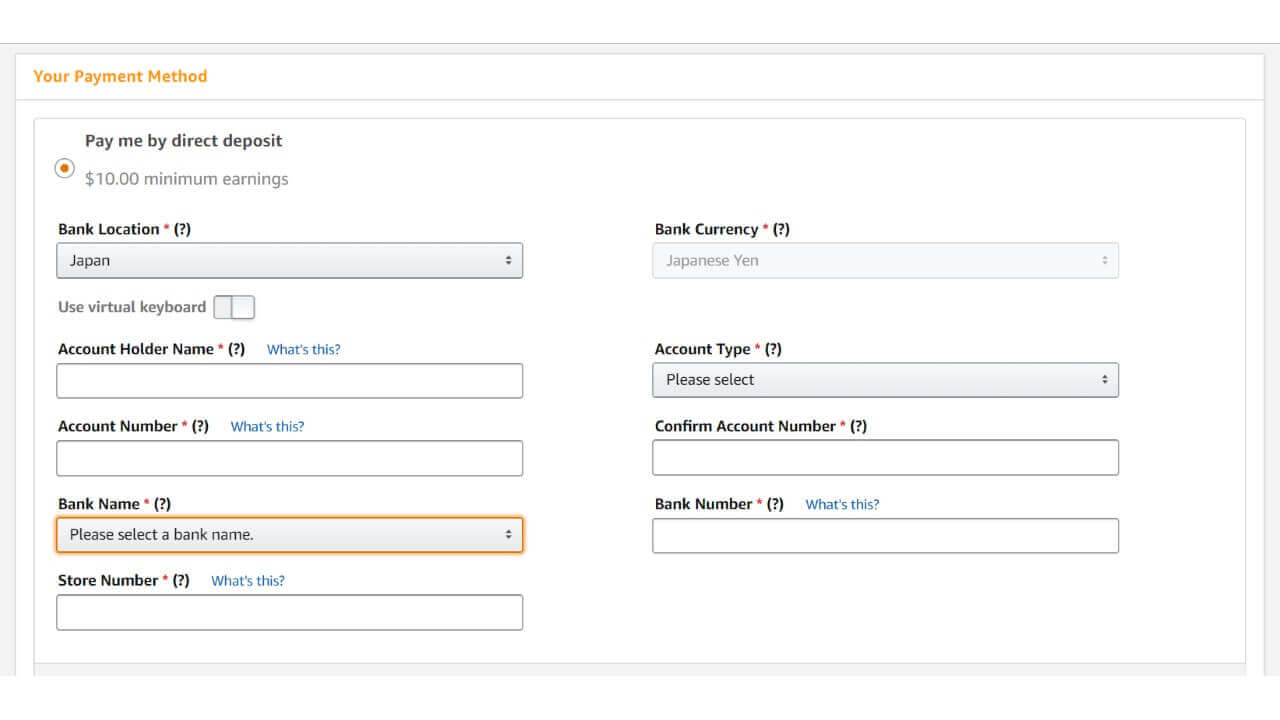The height and width of the screenshot is (720, 1280).
Task: Click the (?) help beside Bank Currency
Action: (x=781, y=229)
